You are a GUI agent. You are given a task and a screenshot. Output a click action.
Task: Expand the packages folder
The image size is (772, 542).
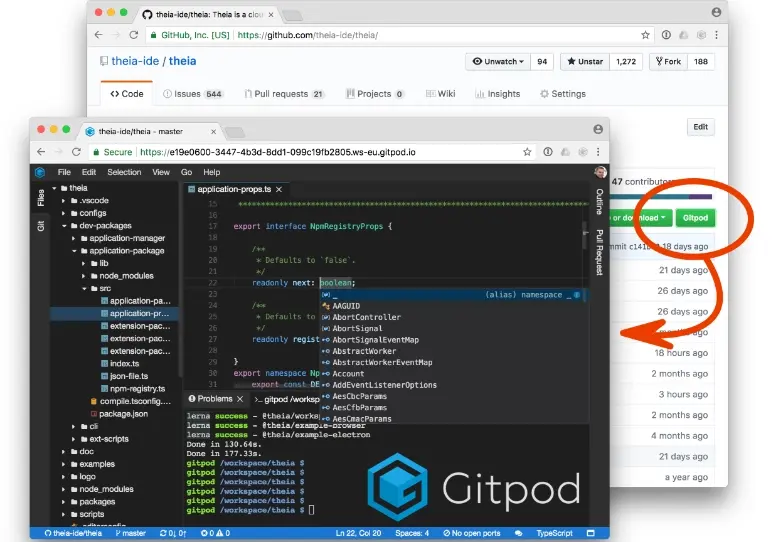tap(64, 502)
